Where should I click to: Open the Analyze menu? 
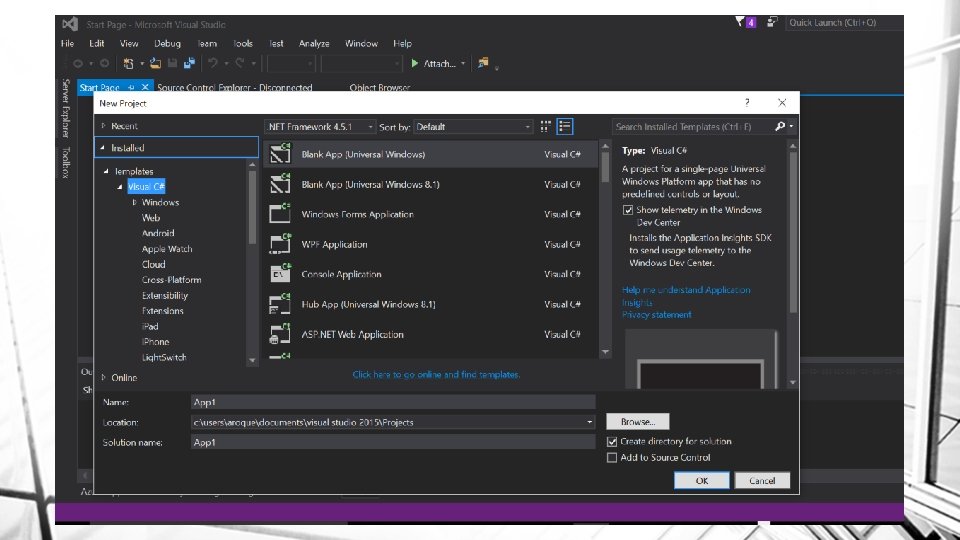coord(314,43)
